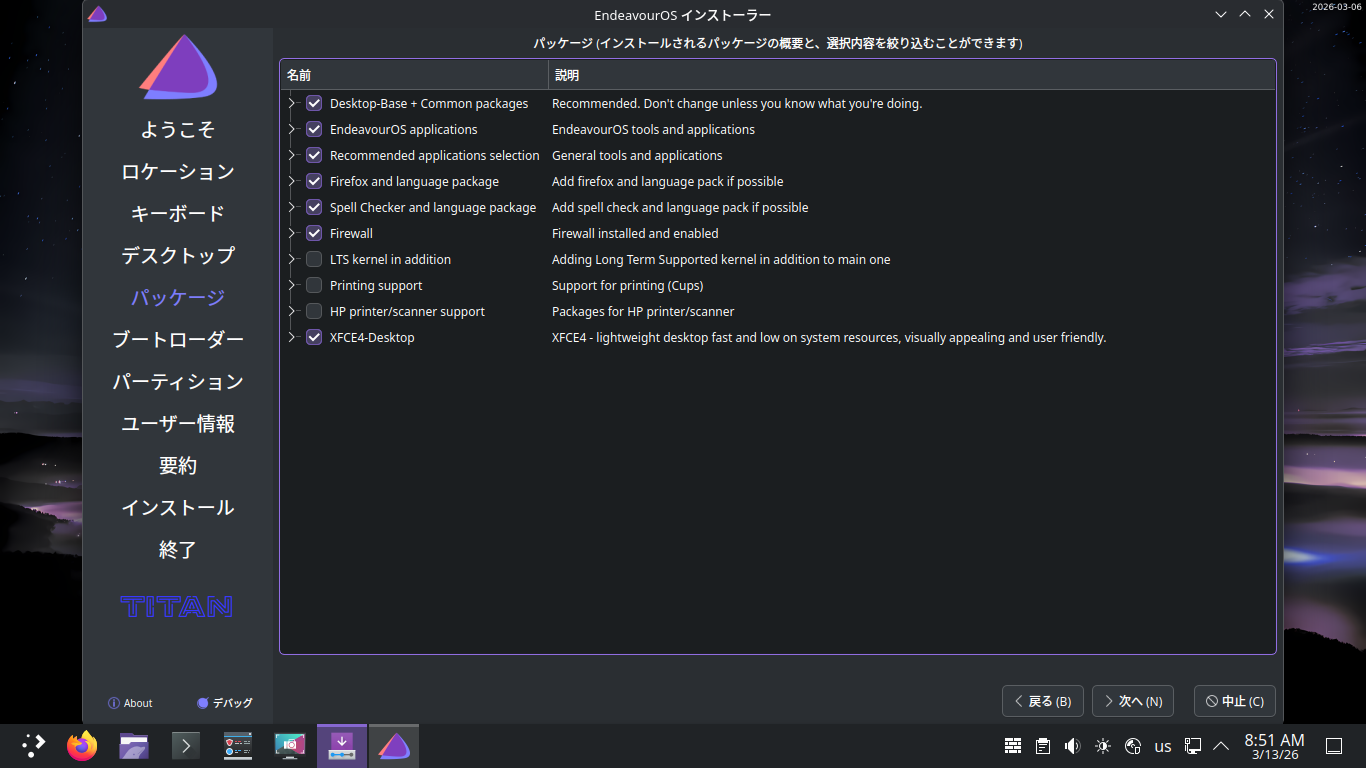Click the 名前 column header

pos(414,75)
